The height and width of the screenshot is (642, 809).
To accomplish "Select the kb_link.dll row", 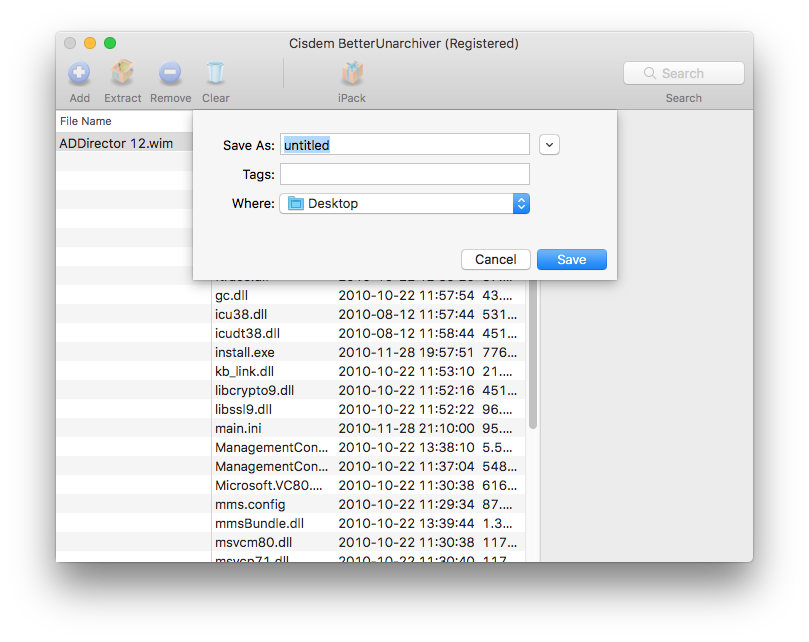I will click(x=368, y=372).
